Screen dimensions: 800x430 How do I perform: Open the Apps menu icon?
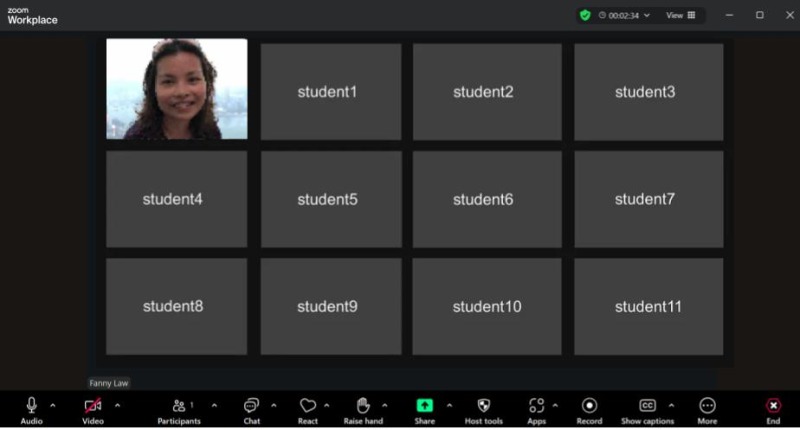(537, 406)
